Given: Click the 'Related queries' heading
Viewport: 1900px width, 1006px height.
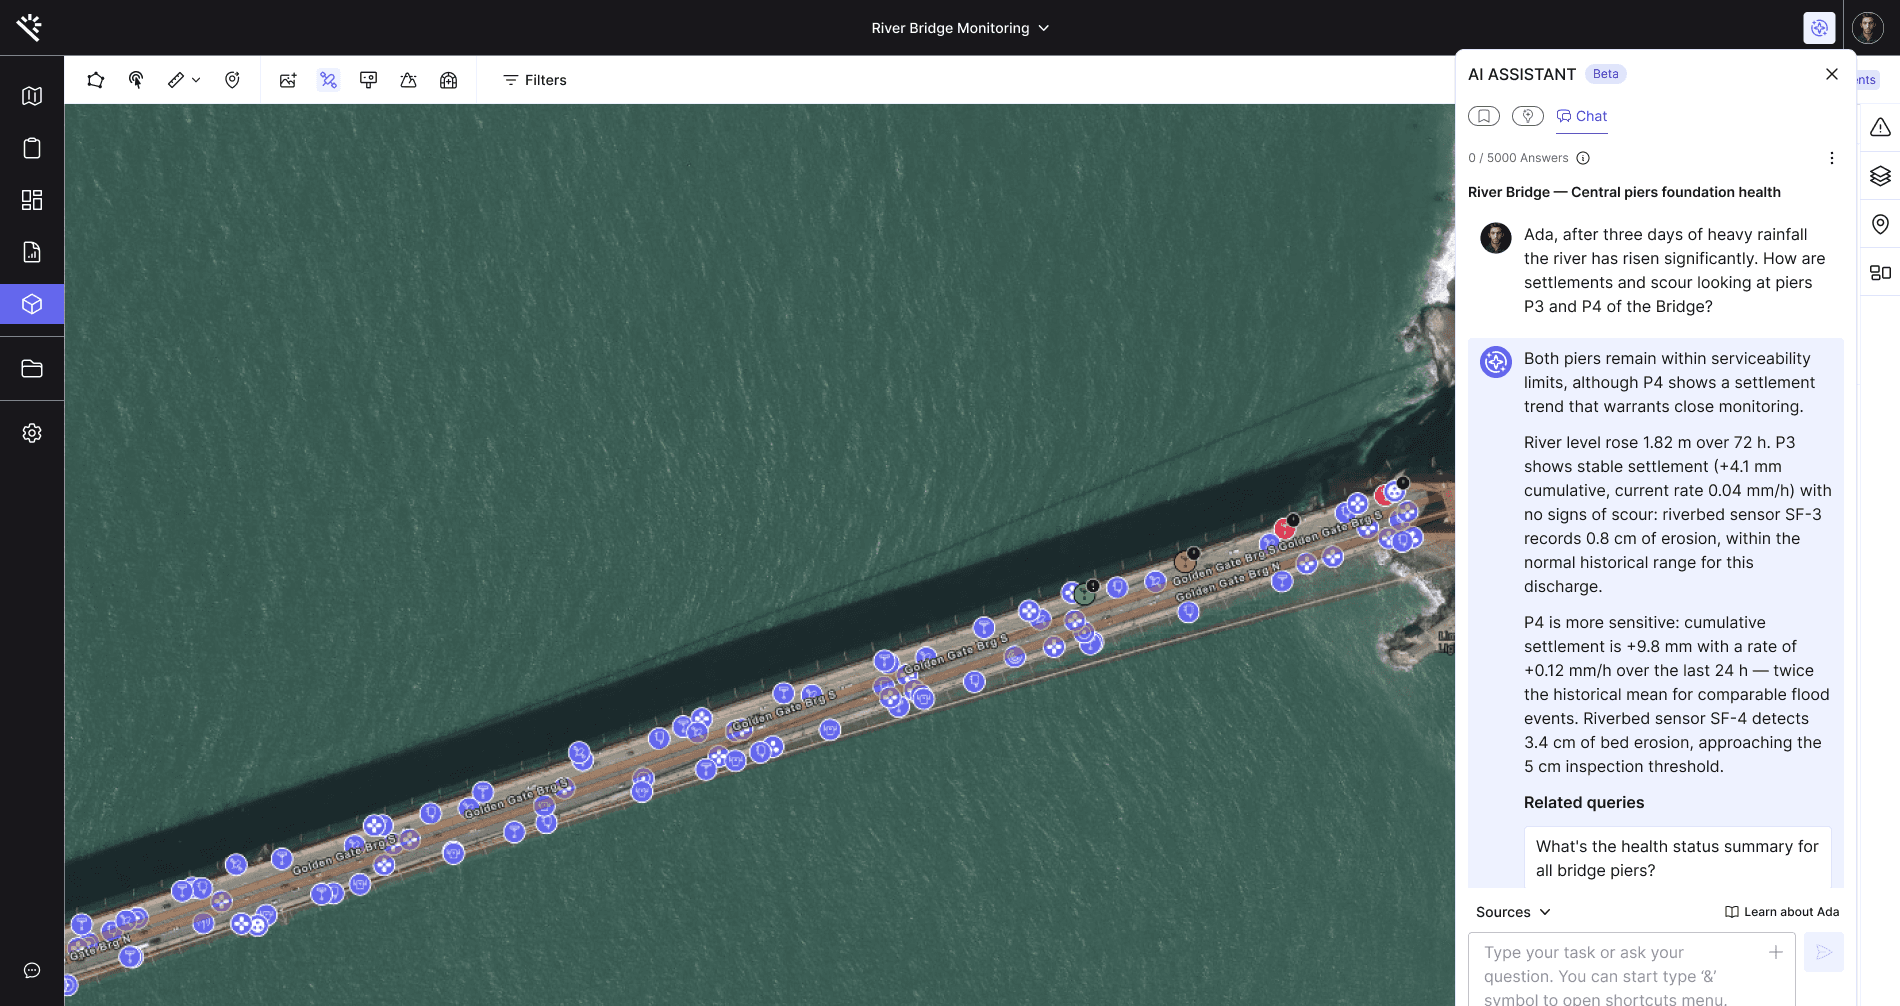Looking at the screenshot, I should click(x=1584, y=802).
